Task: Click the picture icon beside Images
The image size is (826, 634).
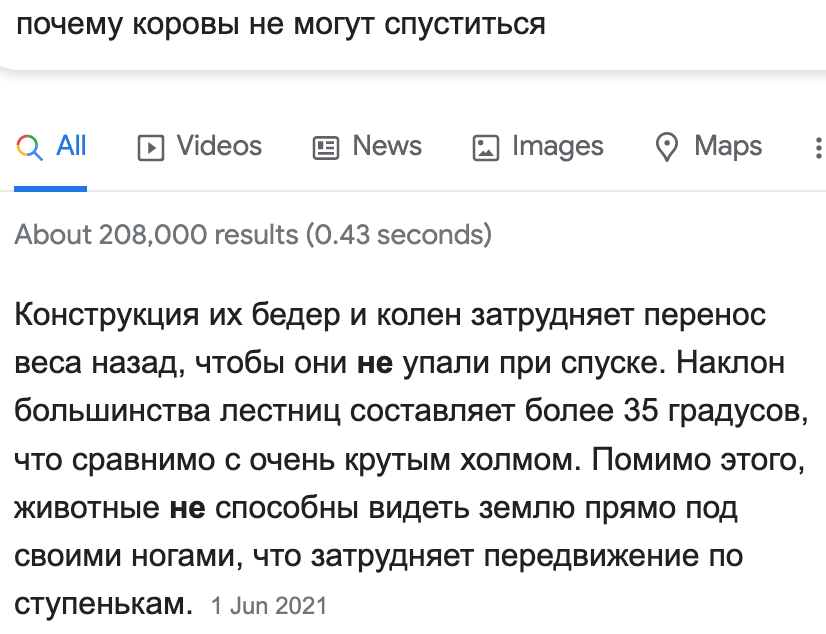Action: tap(486, 148)
